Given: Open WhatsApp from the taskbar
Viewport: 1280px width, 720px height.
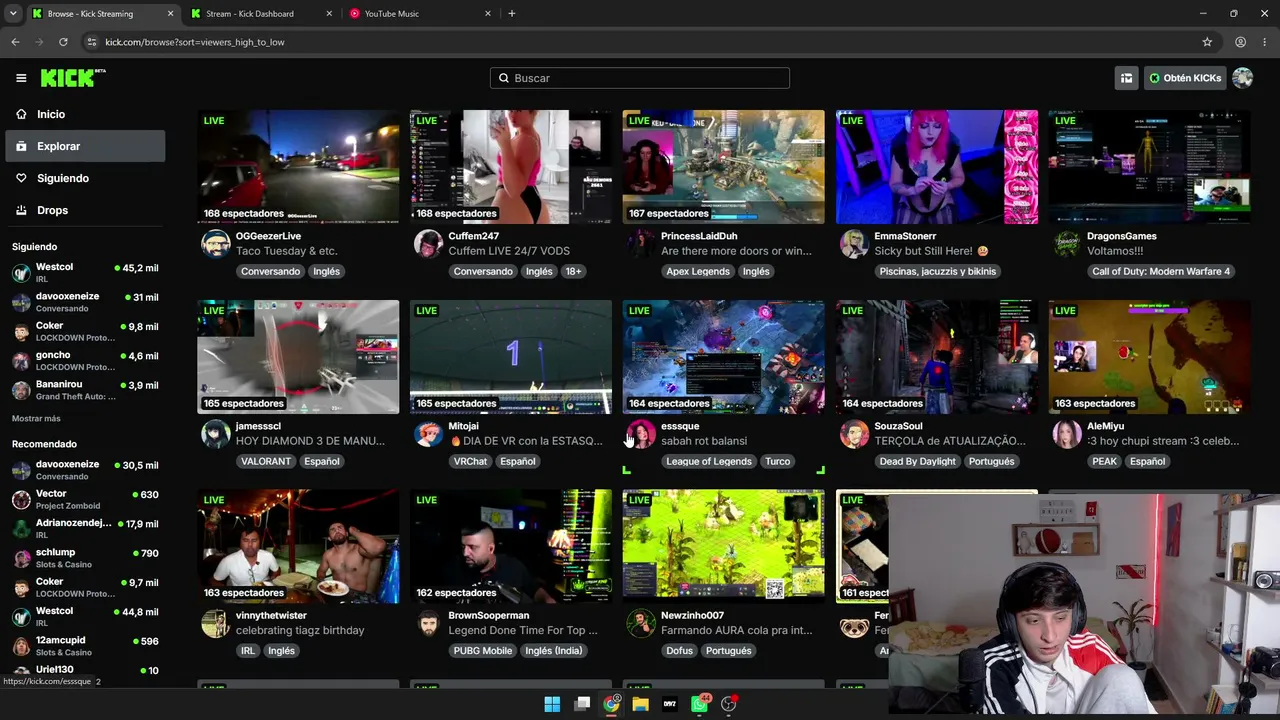Looking at the screenshot, I should click(700, 704).
